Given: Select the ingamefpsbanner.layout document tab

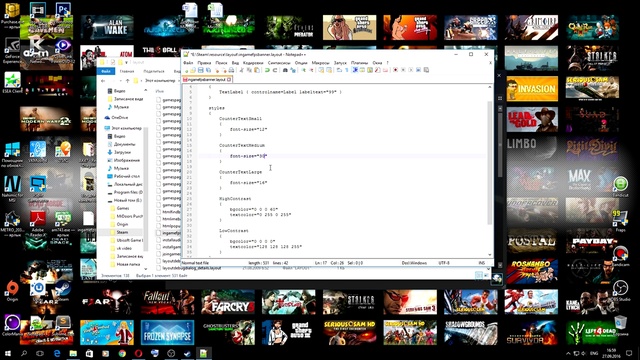Looking at the screenshot, I should pyautogui.click(x=208, y=80).
